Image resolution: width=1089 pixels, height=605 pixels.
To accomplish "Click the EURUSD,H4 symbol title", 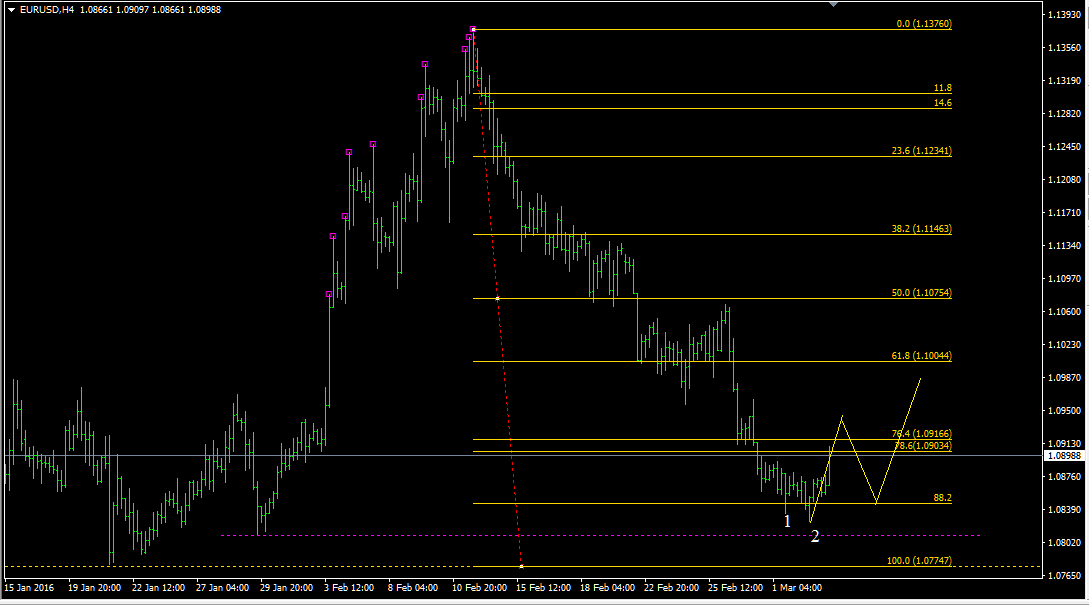I will [47, 10].
